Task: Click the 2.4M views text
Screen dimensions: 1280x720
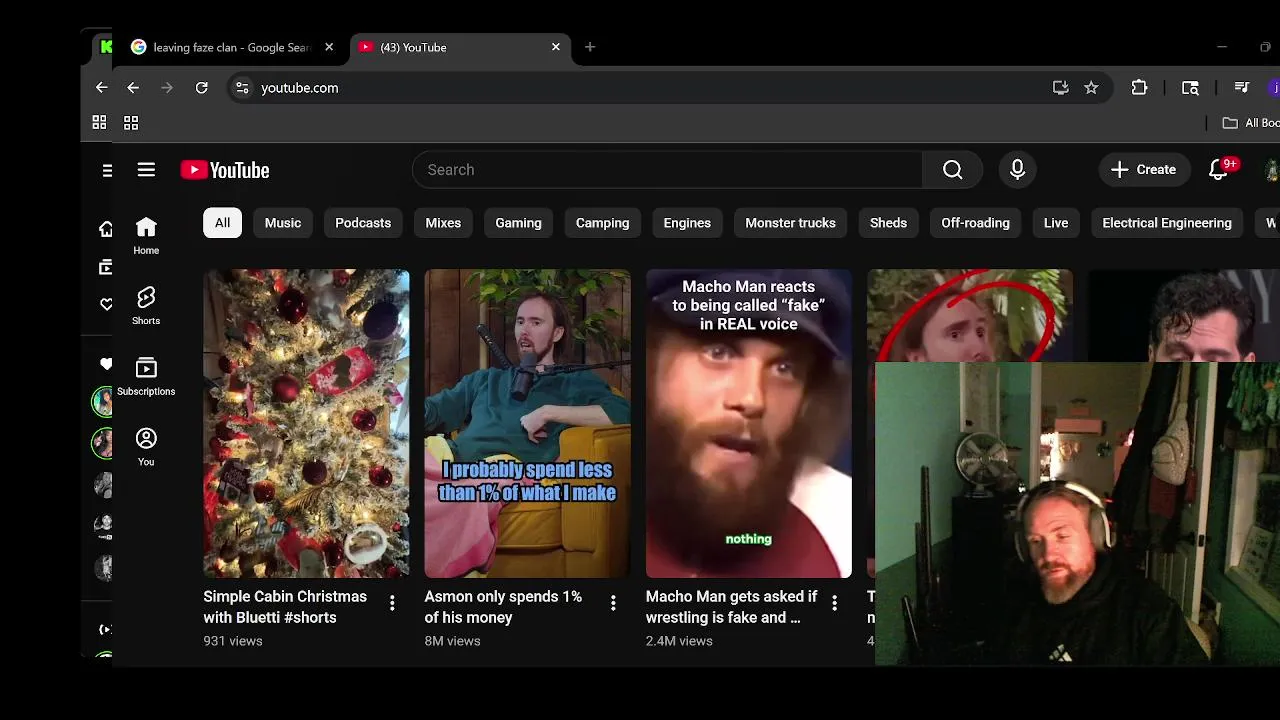Action: [679, 641]
